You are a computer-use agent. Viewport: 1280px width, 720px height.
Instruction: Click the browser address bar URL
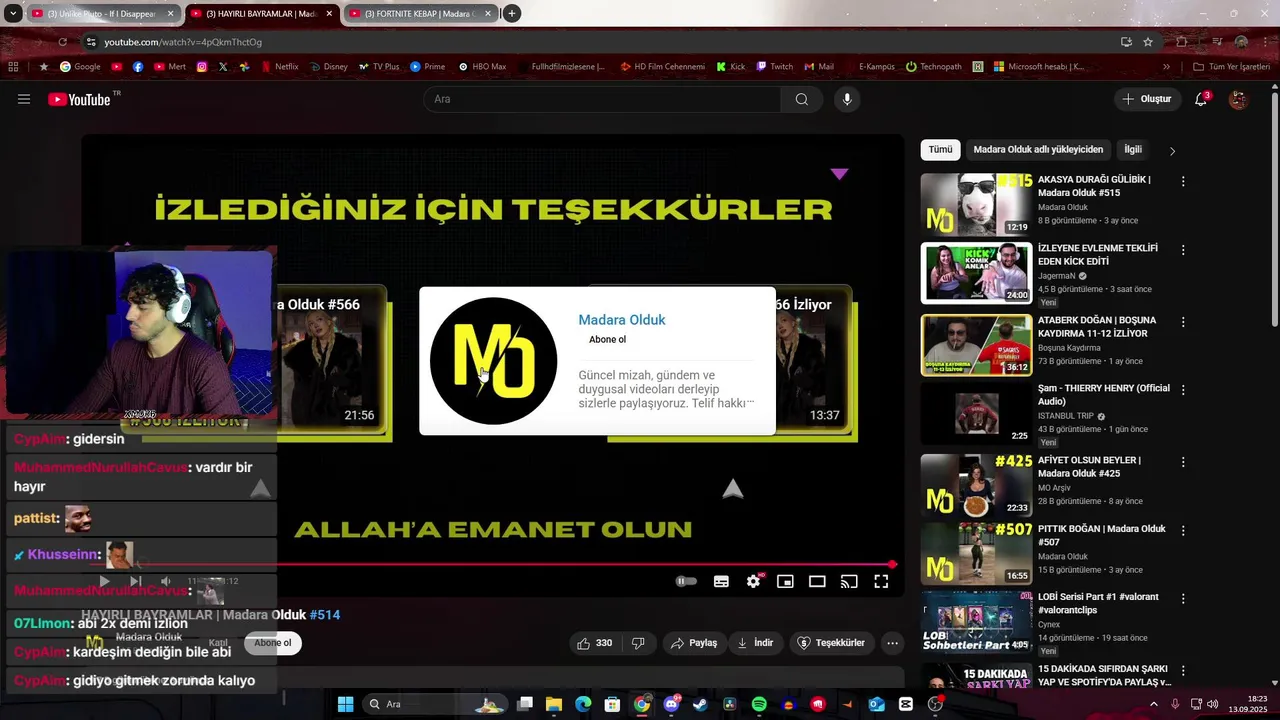183,42
